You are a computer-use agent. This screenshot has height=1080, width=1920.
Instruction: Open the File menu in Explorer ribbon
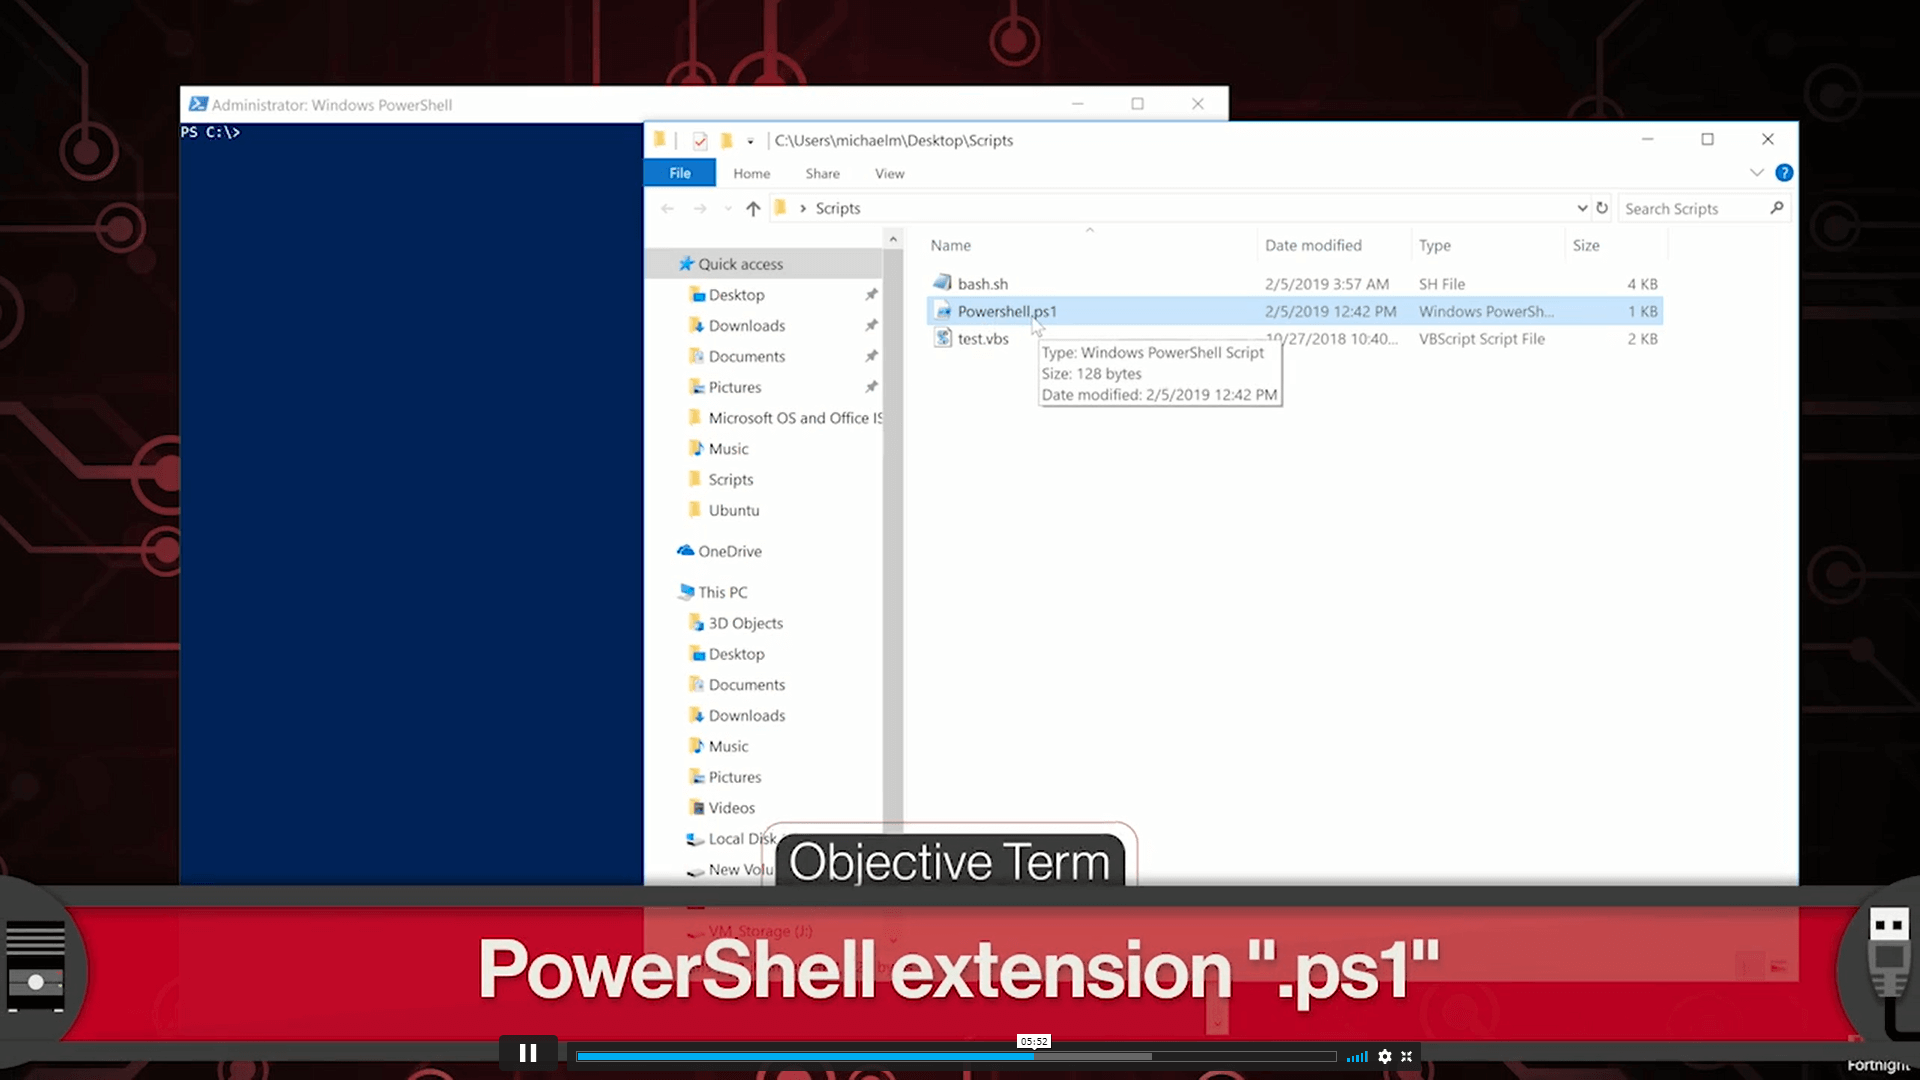tap(679, 173)
